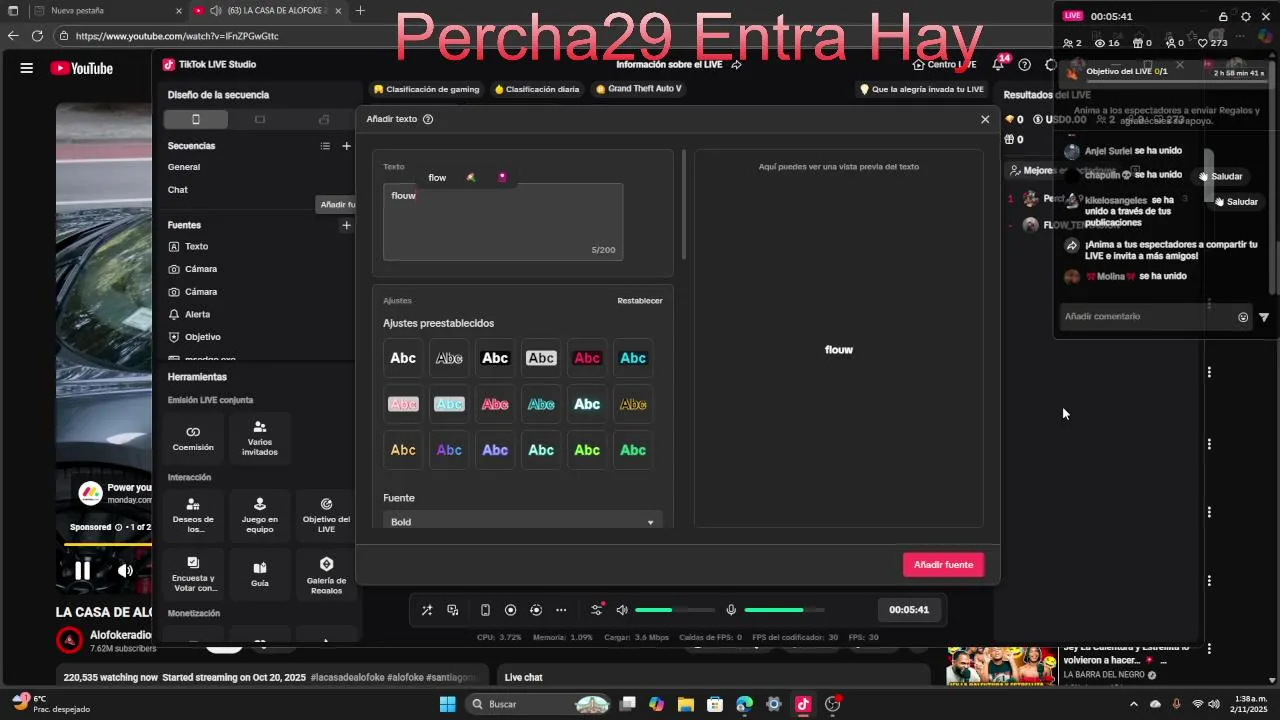Click Restablecer to reset settings
Screen dimensions: 1280x720
(640, 301)
